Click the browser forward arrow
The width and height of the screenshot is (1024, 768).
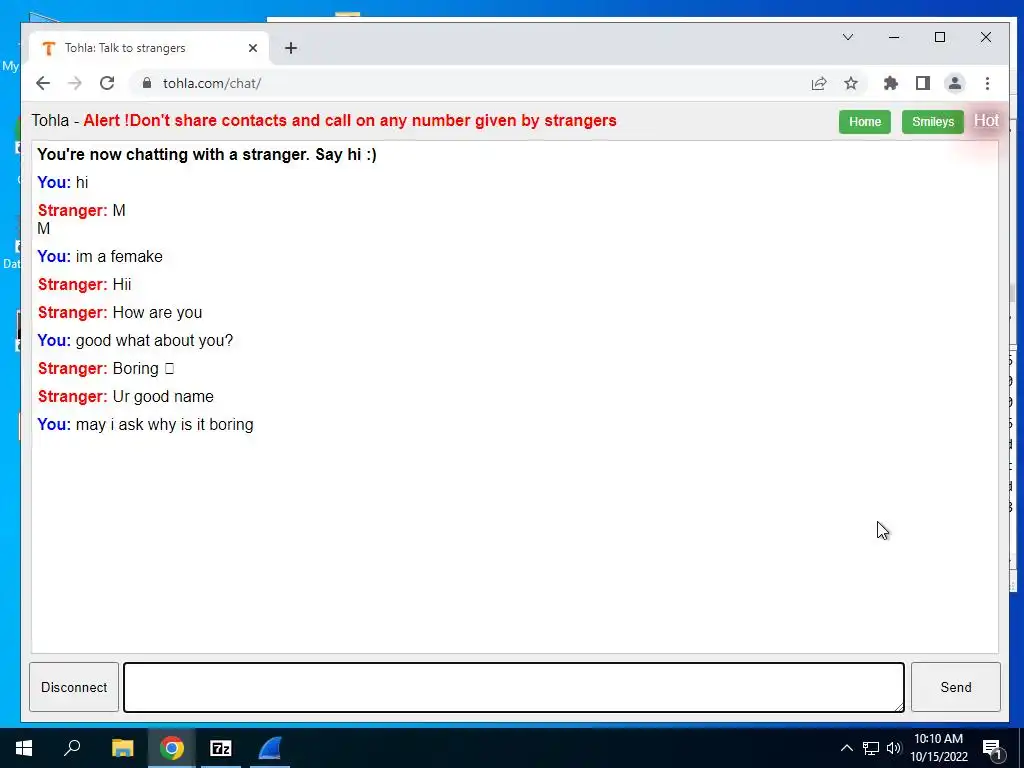75,83
